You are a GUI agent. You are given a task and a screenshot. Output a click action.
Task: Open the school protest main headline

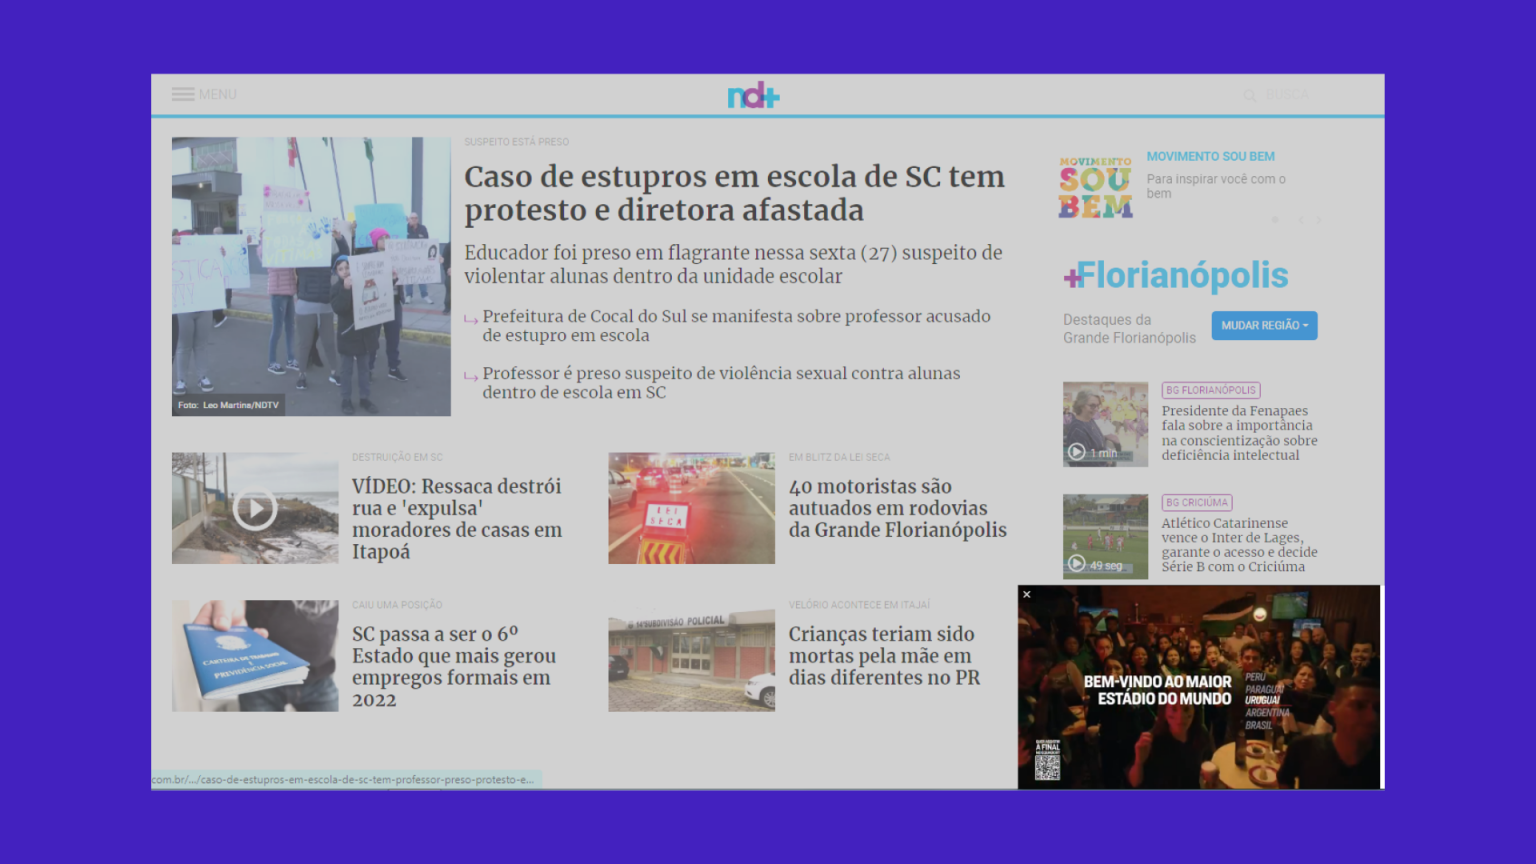tap(734, 193)
